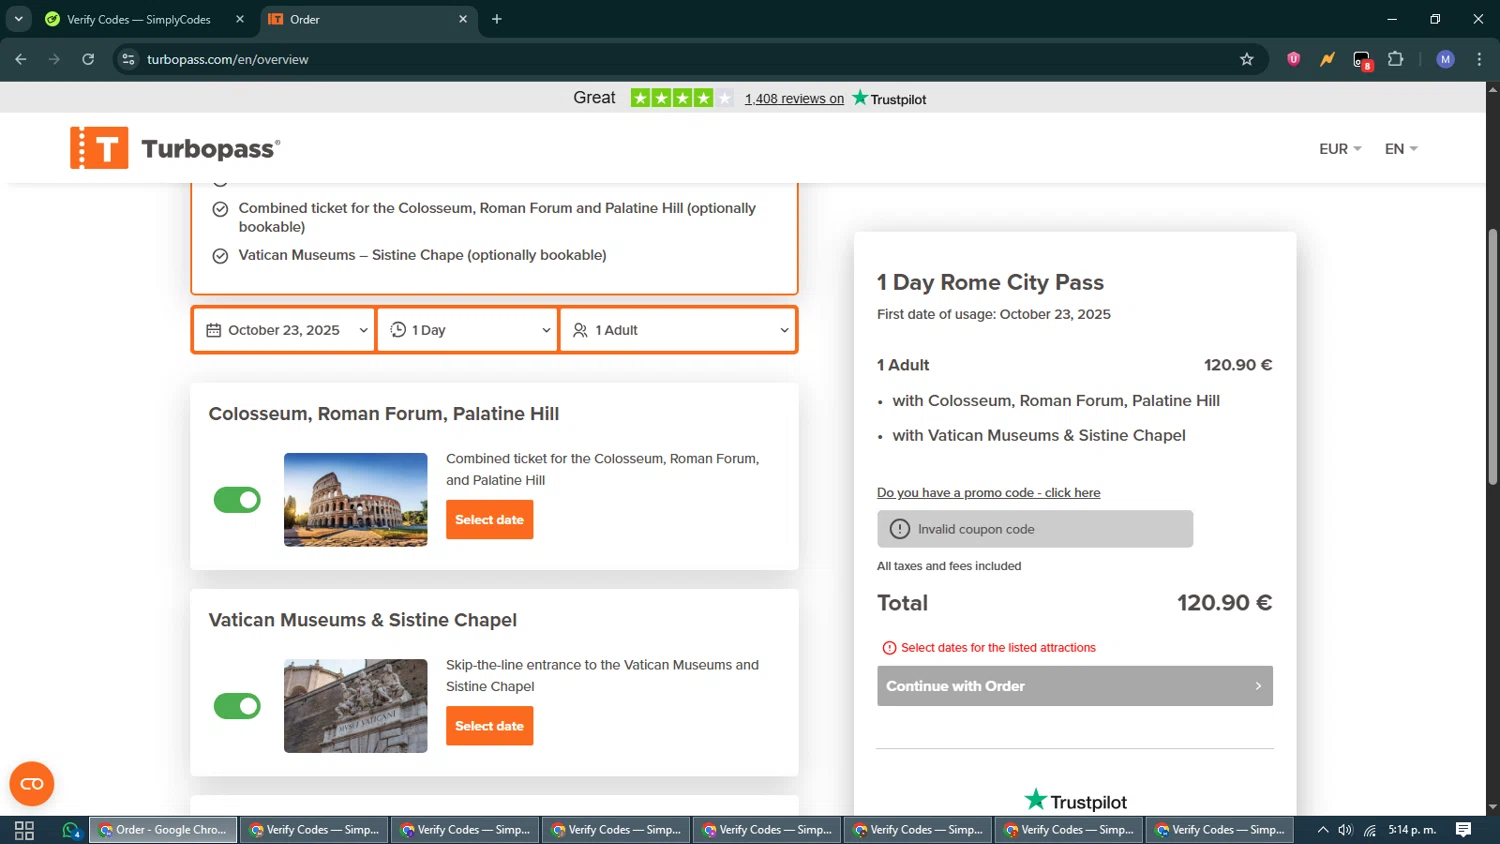Open the yellow lightning extension icon
Screen dimensions: 1500x844
(x=1327, y=60)
